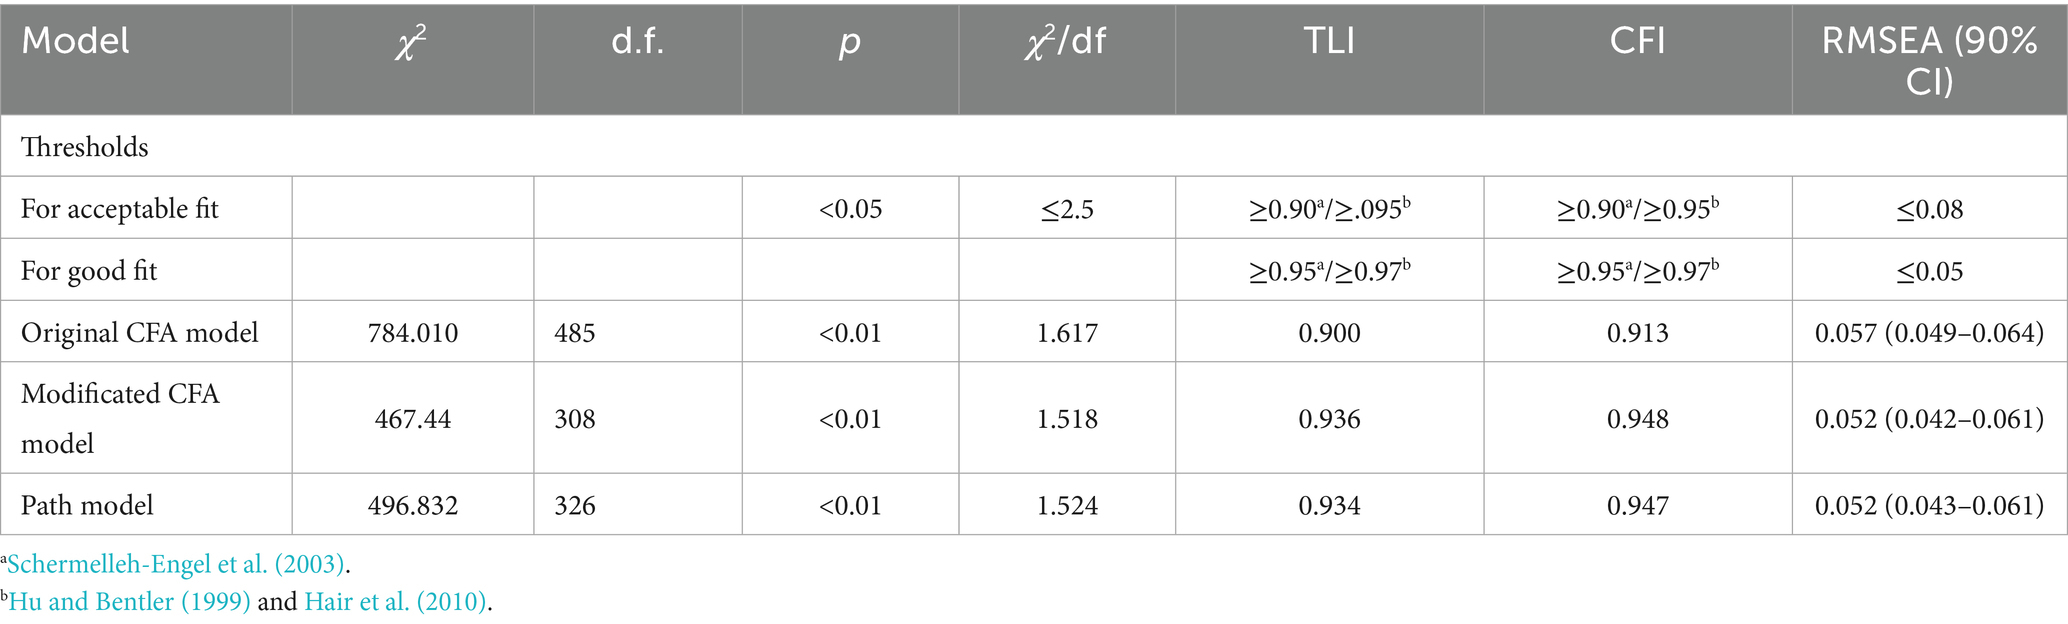Viewport: 2068px width, 624px height.
Task: Click the 'Path model' row label
Action: point(88,505)
